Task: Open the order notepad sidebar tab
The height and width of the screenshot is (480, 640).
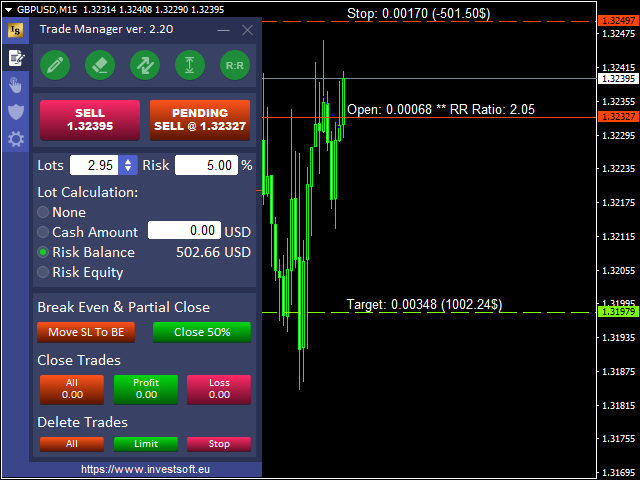Action: (15, 58)
